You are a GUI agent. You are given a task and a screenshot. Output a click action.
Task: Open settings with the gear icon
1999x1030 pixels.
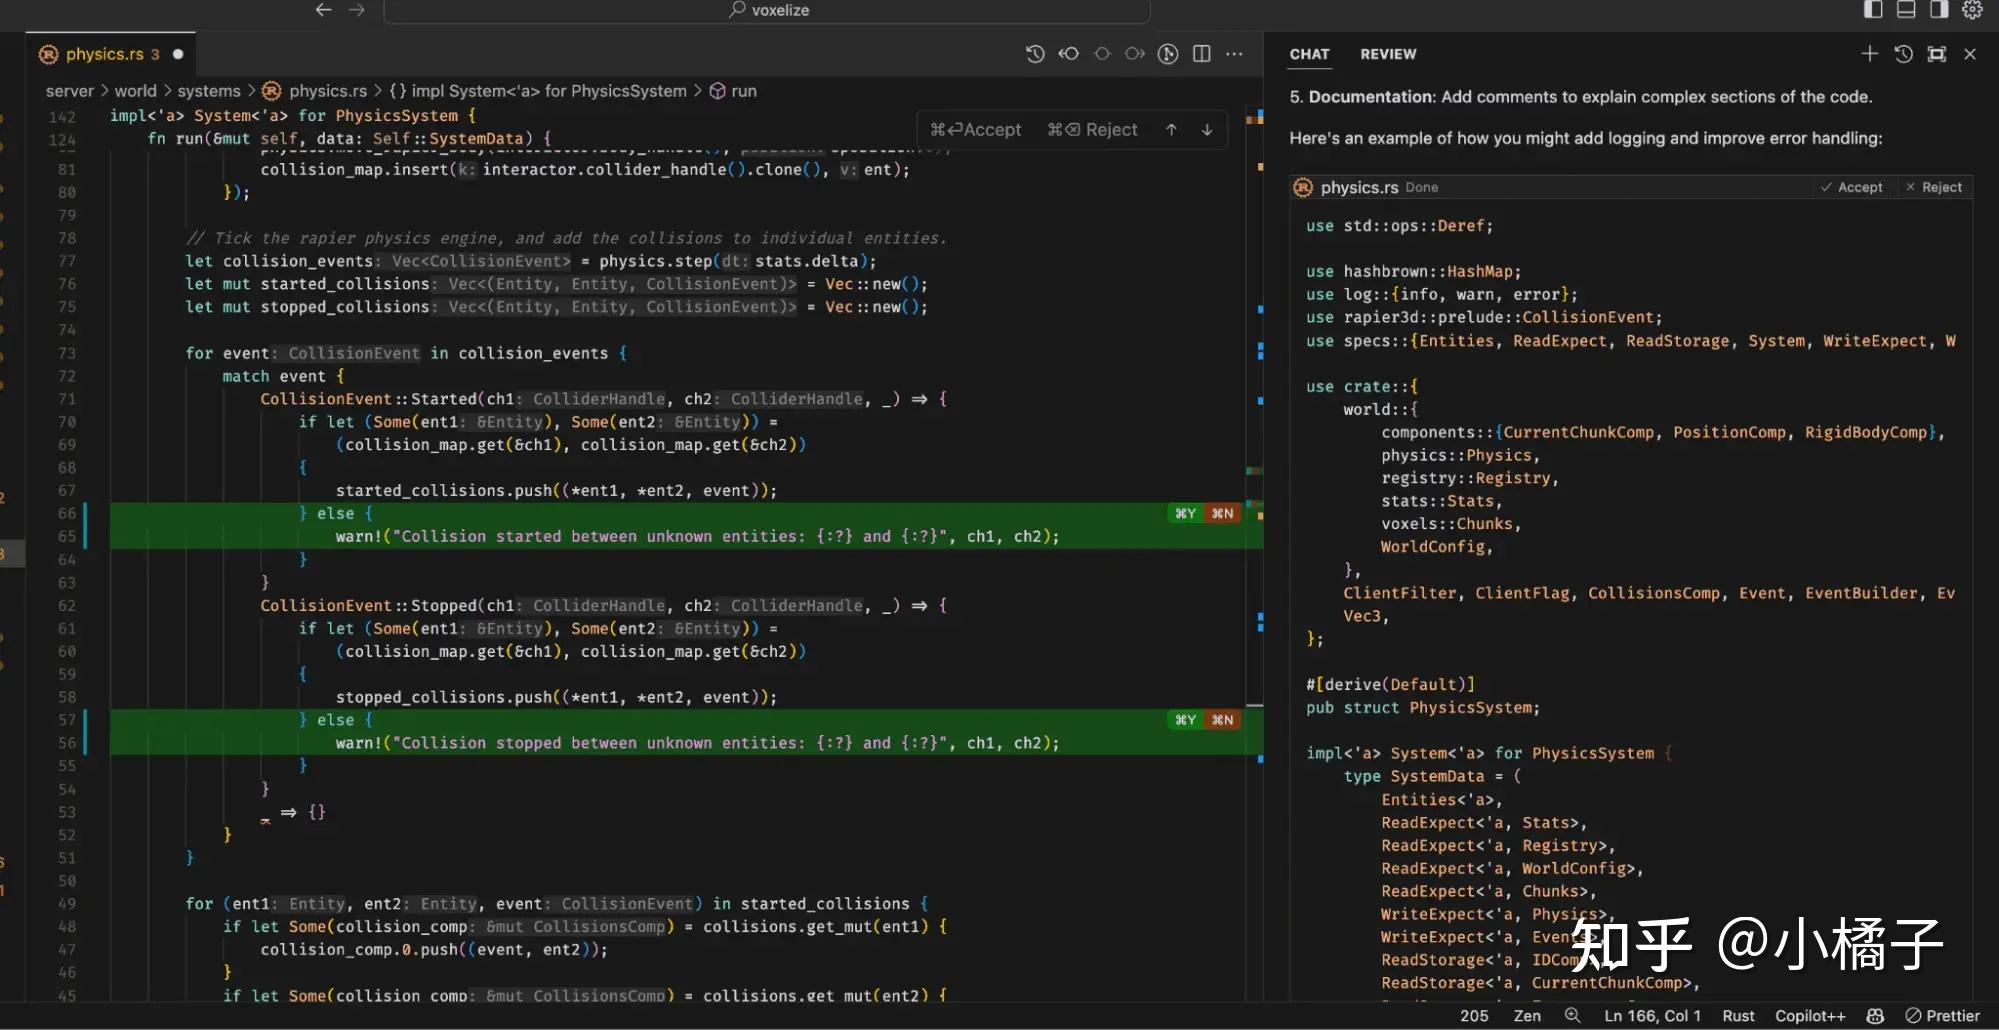coord(1972,10)
